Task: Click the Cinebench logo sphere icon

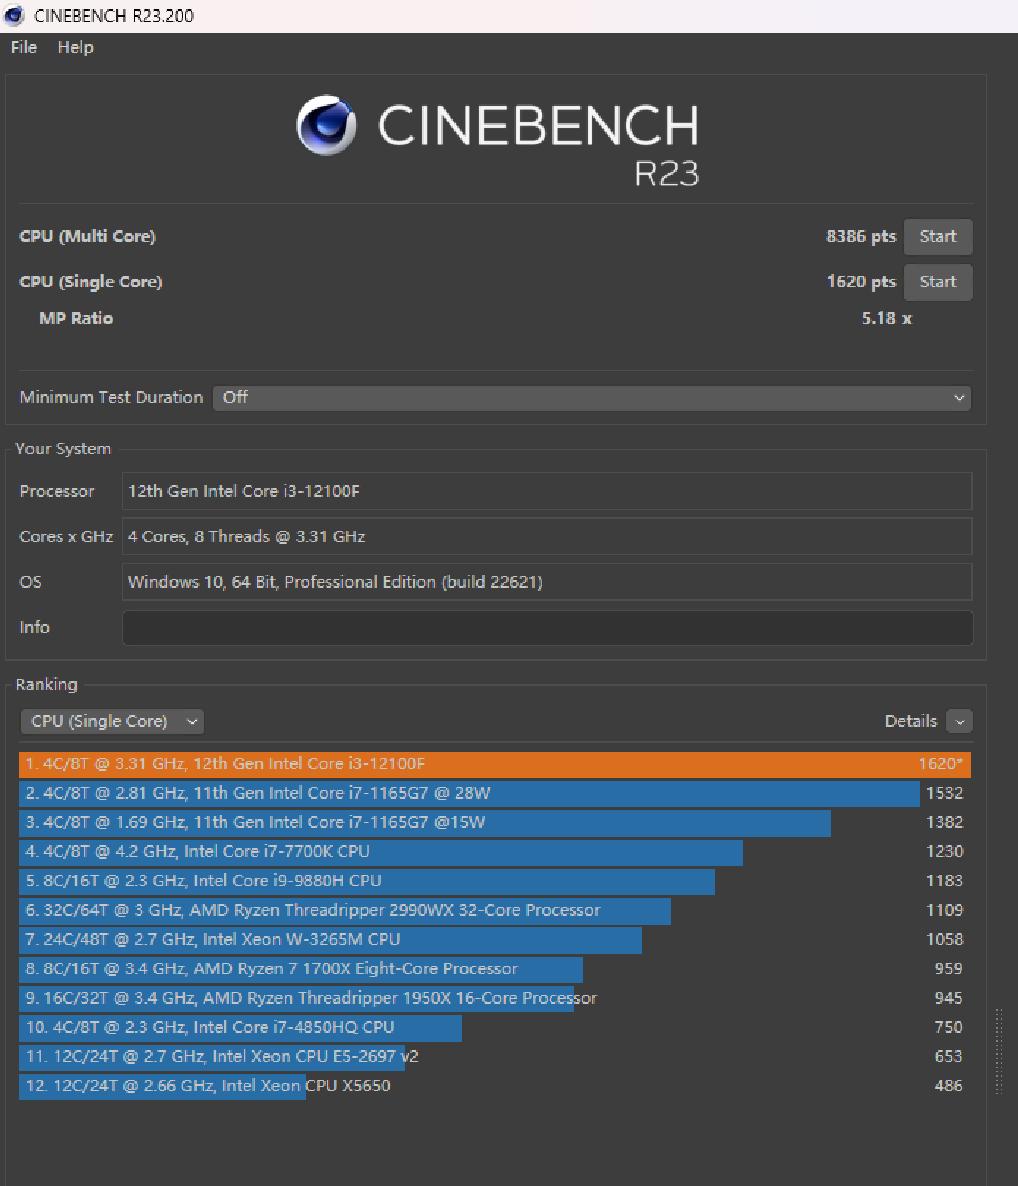Action: (326, 126)
